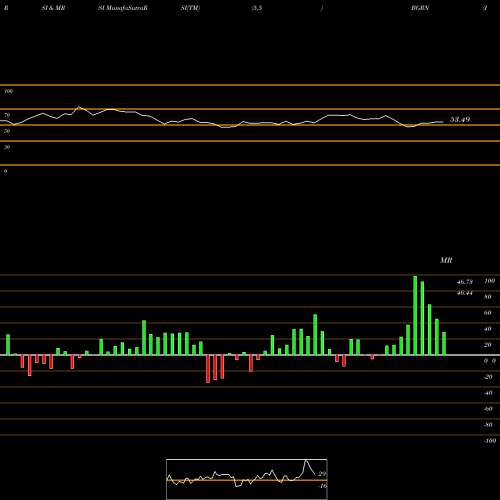Click the RSI axis label 100
The height and width of the screenshot is (500, 500).
[x=9, y=91]
